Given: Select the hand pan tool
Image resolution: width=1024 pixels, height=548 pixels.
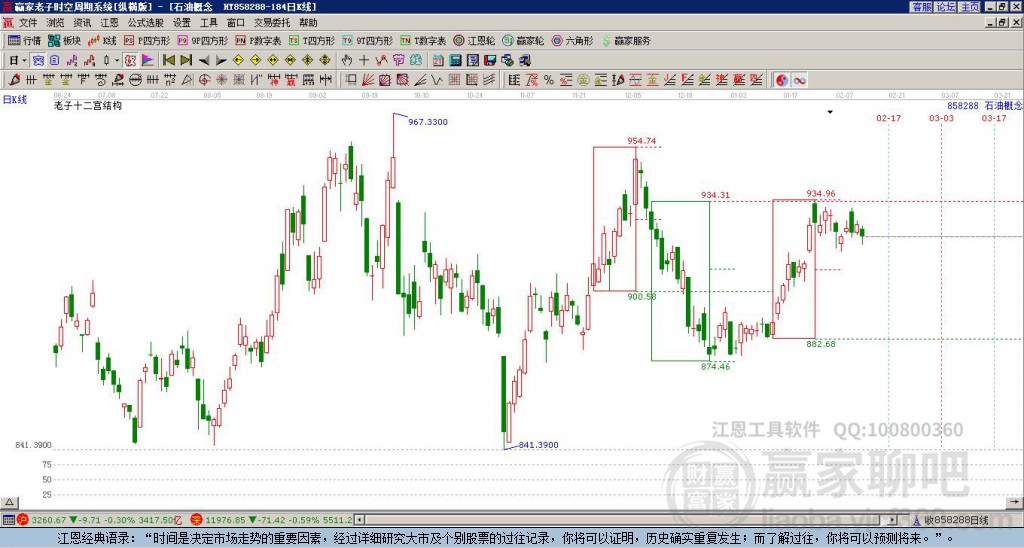Looking at the screenshot, I should (347, 61).
